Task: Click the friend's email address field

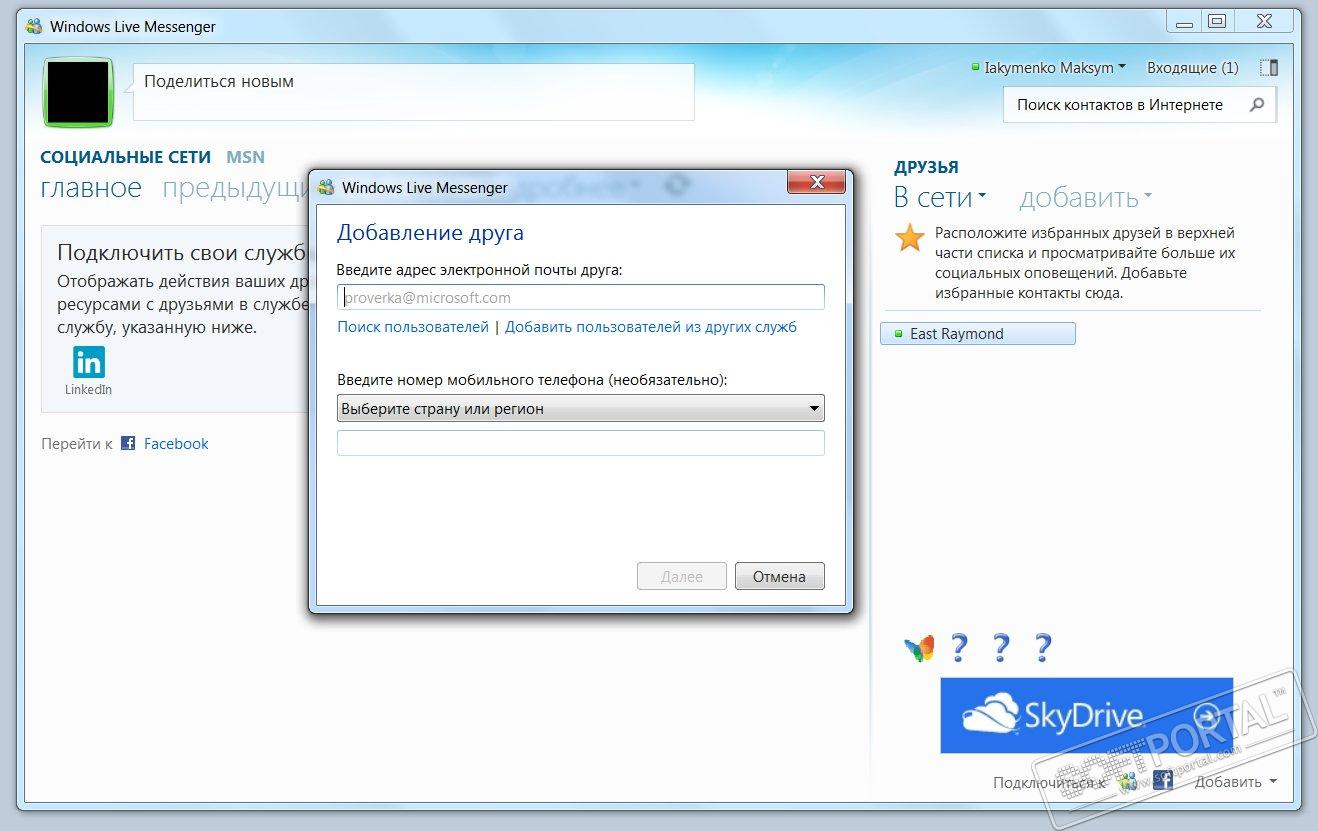Action: coord(581,297)
